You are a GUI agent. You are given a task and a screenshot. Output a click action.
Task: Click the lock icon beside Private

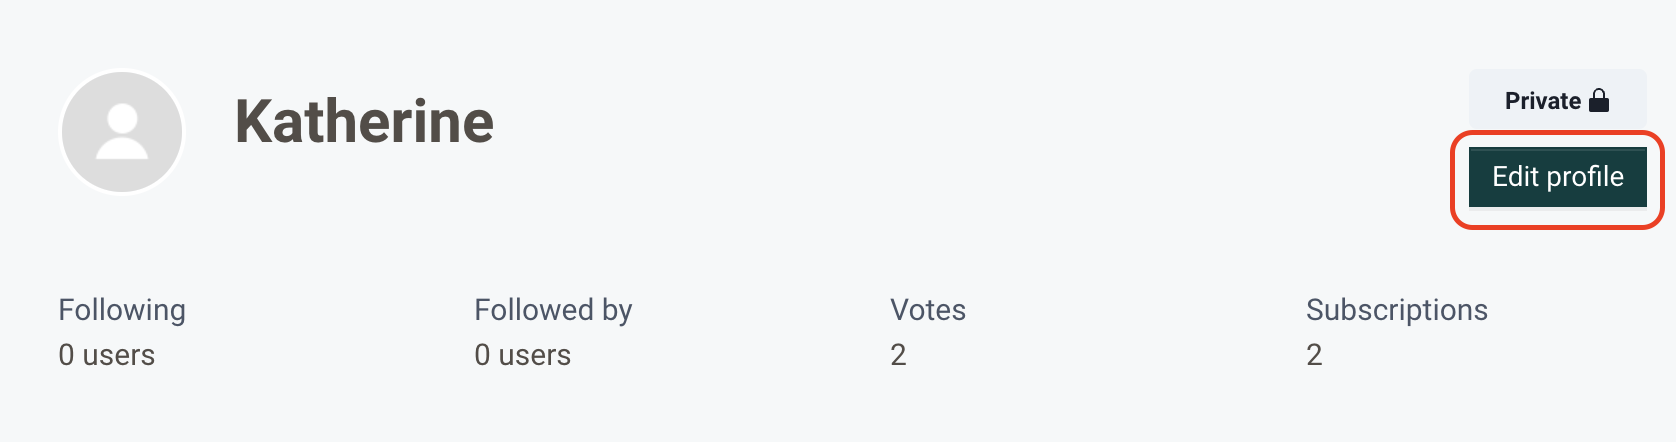pos(1599,100)
